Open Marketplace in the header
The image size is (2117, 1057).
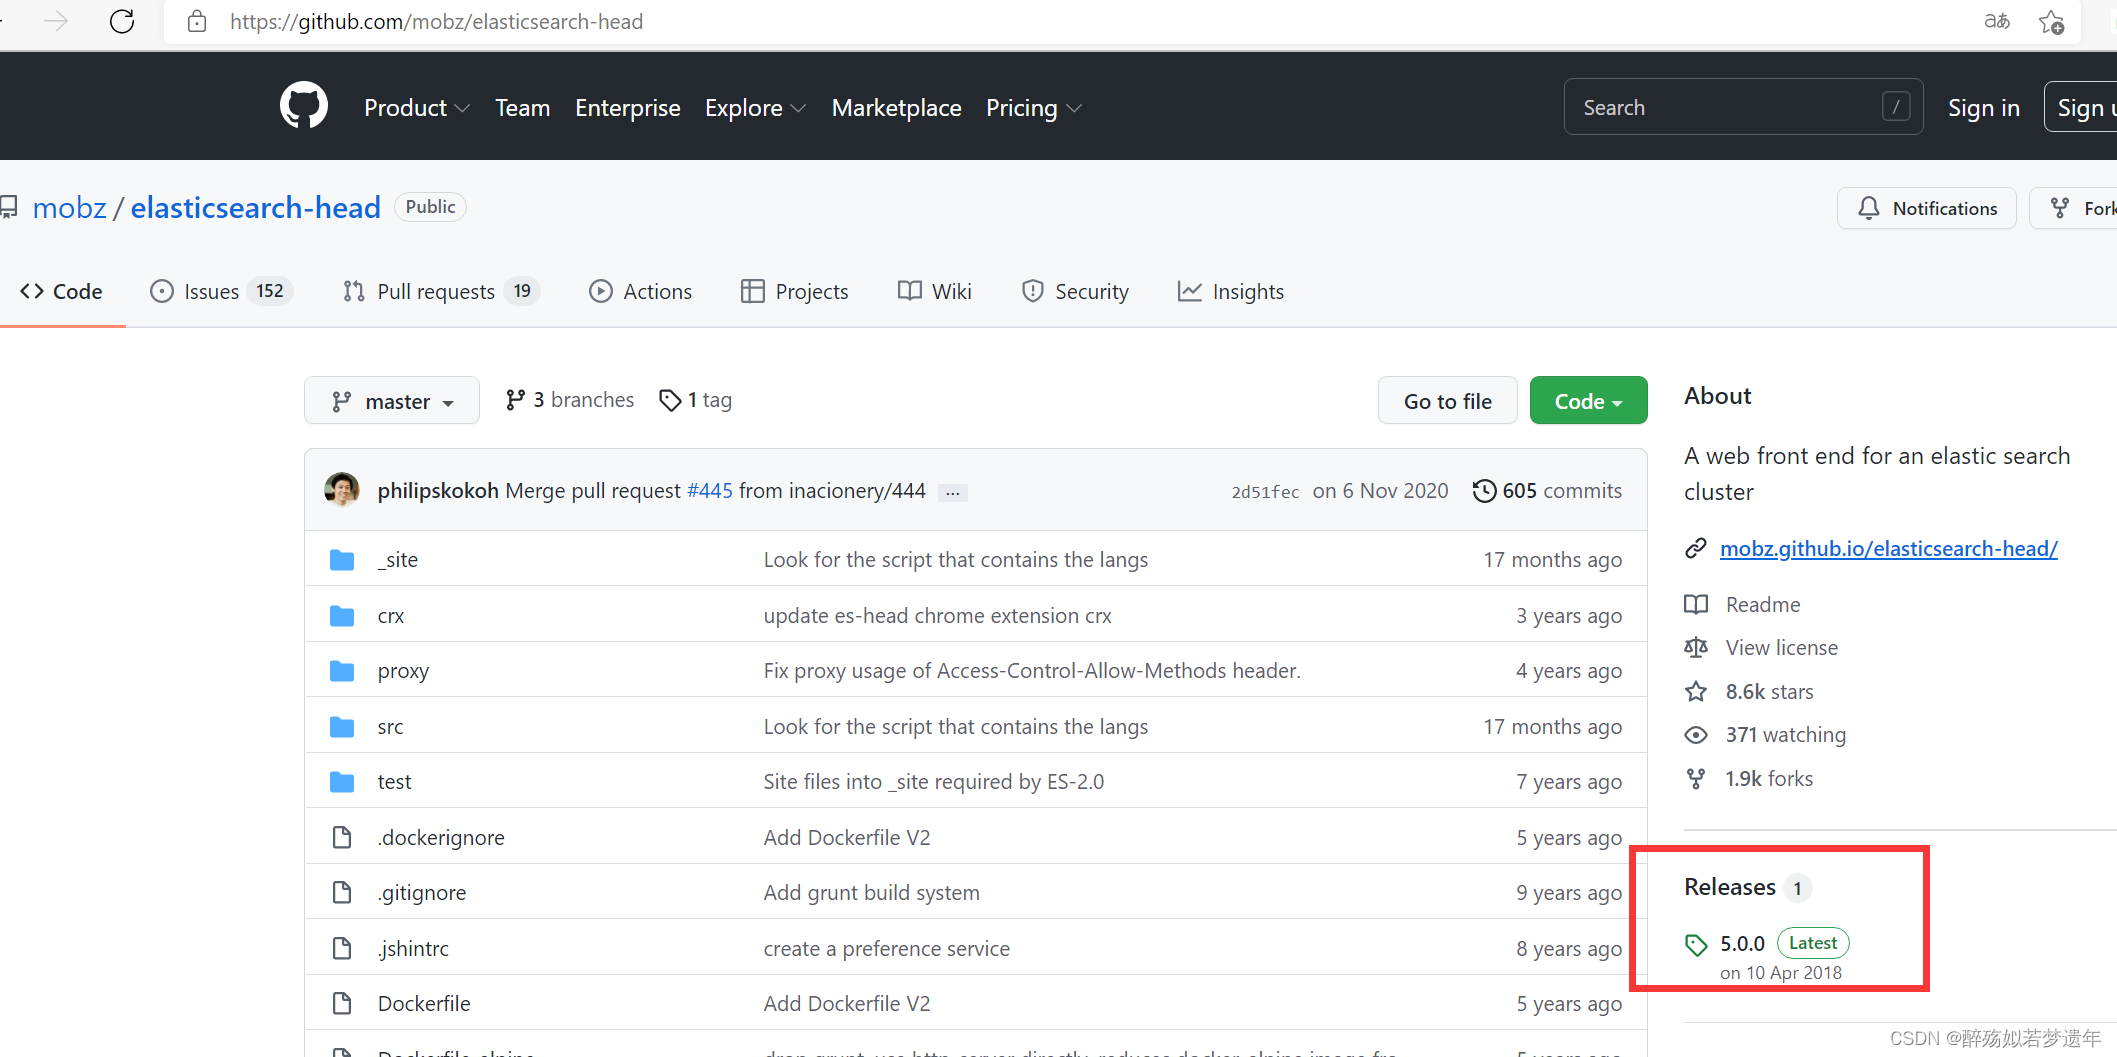[x=896, y=108]
